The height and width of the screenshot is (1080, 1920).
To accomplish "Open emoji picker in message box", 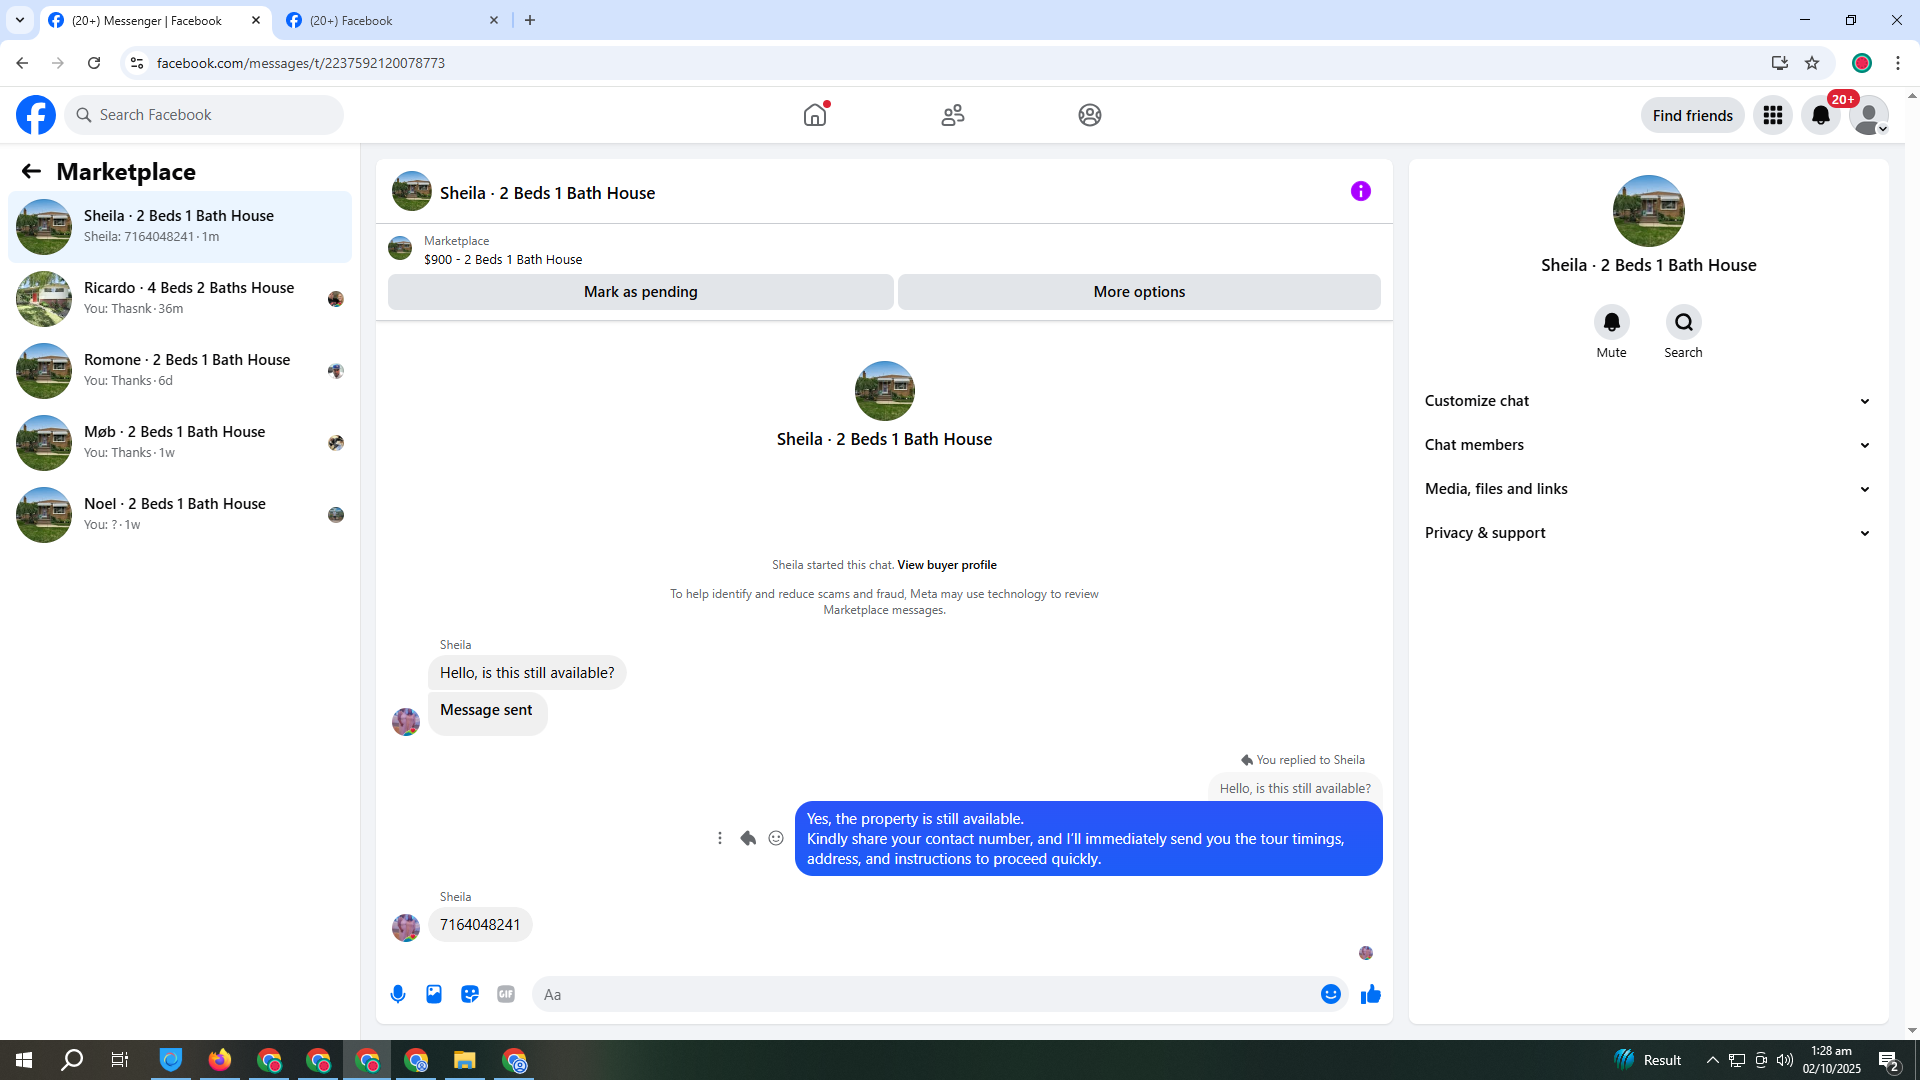I will [x=1330, y=994].
